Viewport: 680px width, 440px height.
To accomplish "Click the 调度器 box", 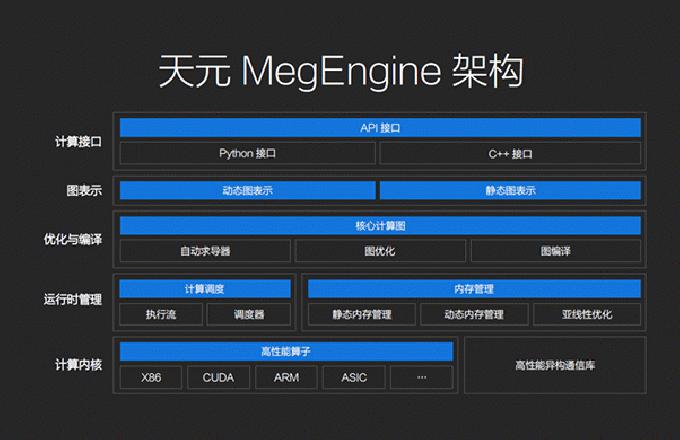I will coord(248,315).
